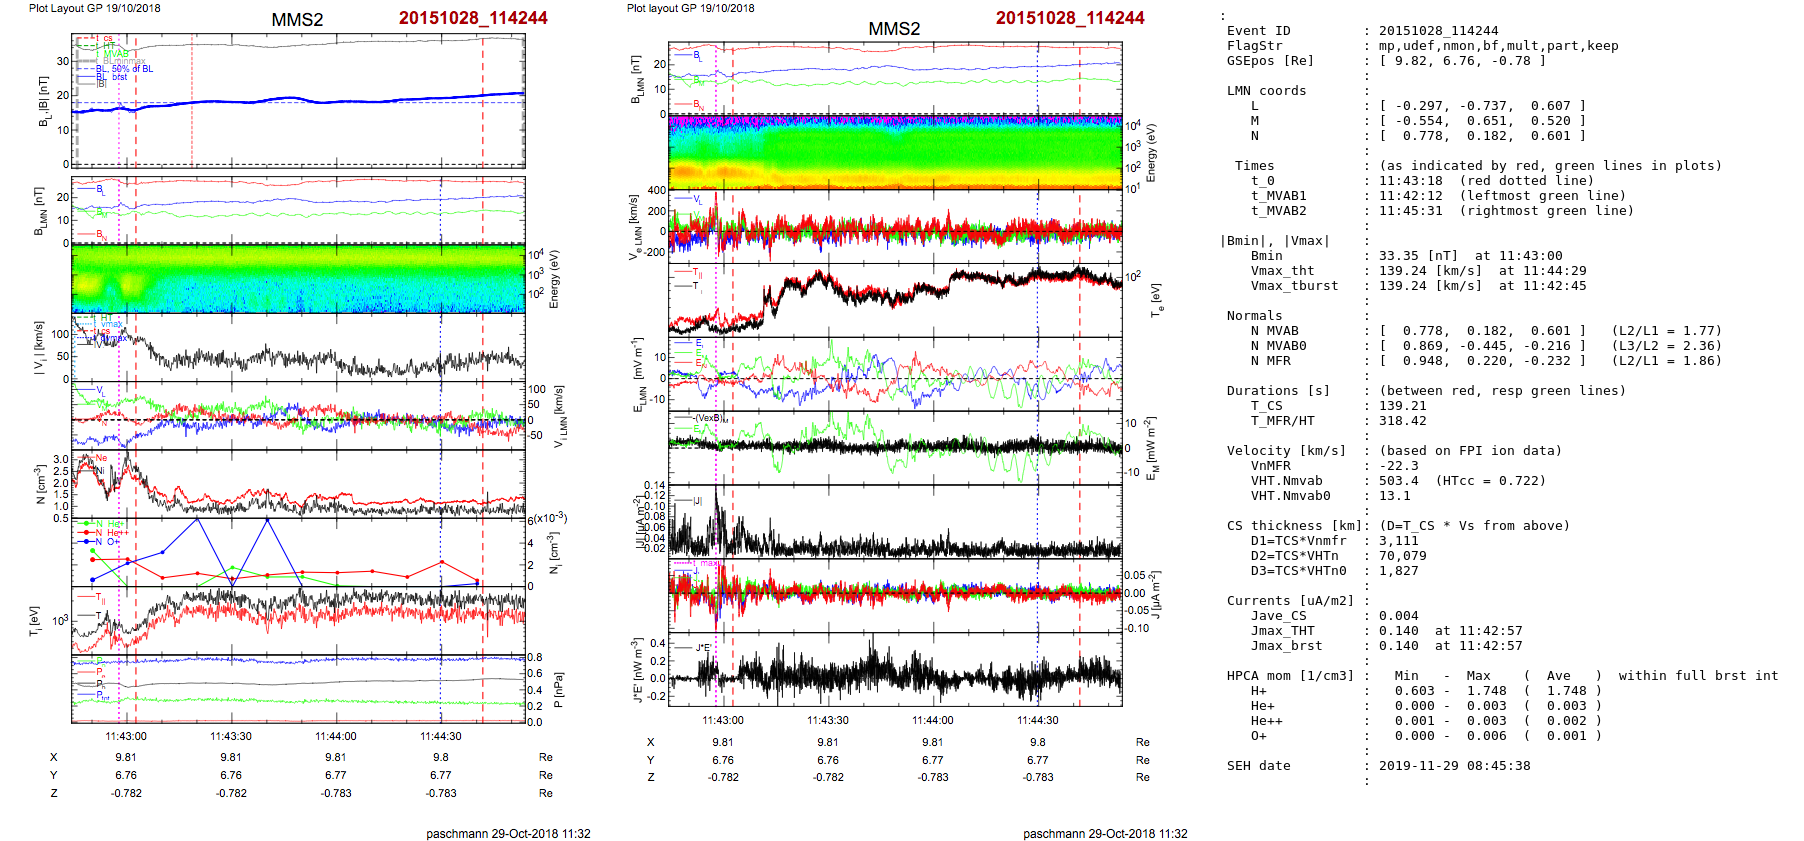
Task: Click the GSEpos [Re] label
Action: 1270,61
